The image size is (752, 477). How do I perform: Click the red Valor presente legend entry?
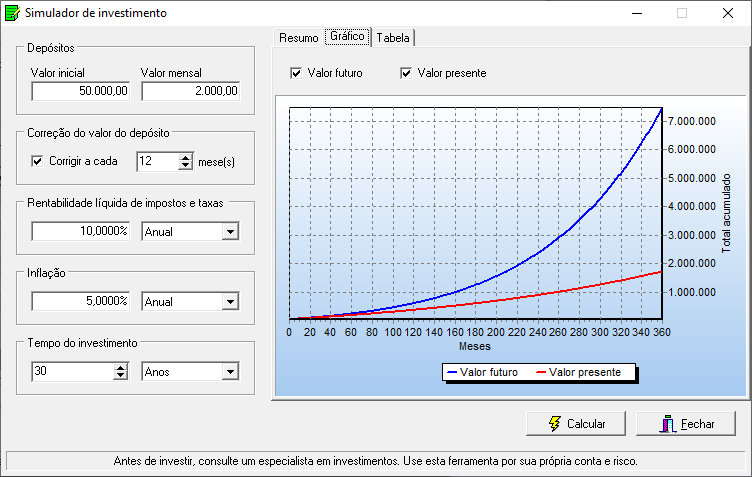[578, 372]
